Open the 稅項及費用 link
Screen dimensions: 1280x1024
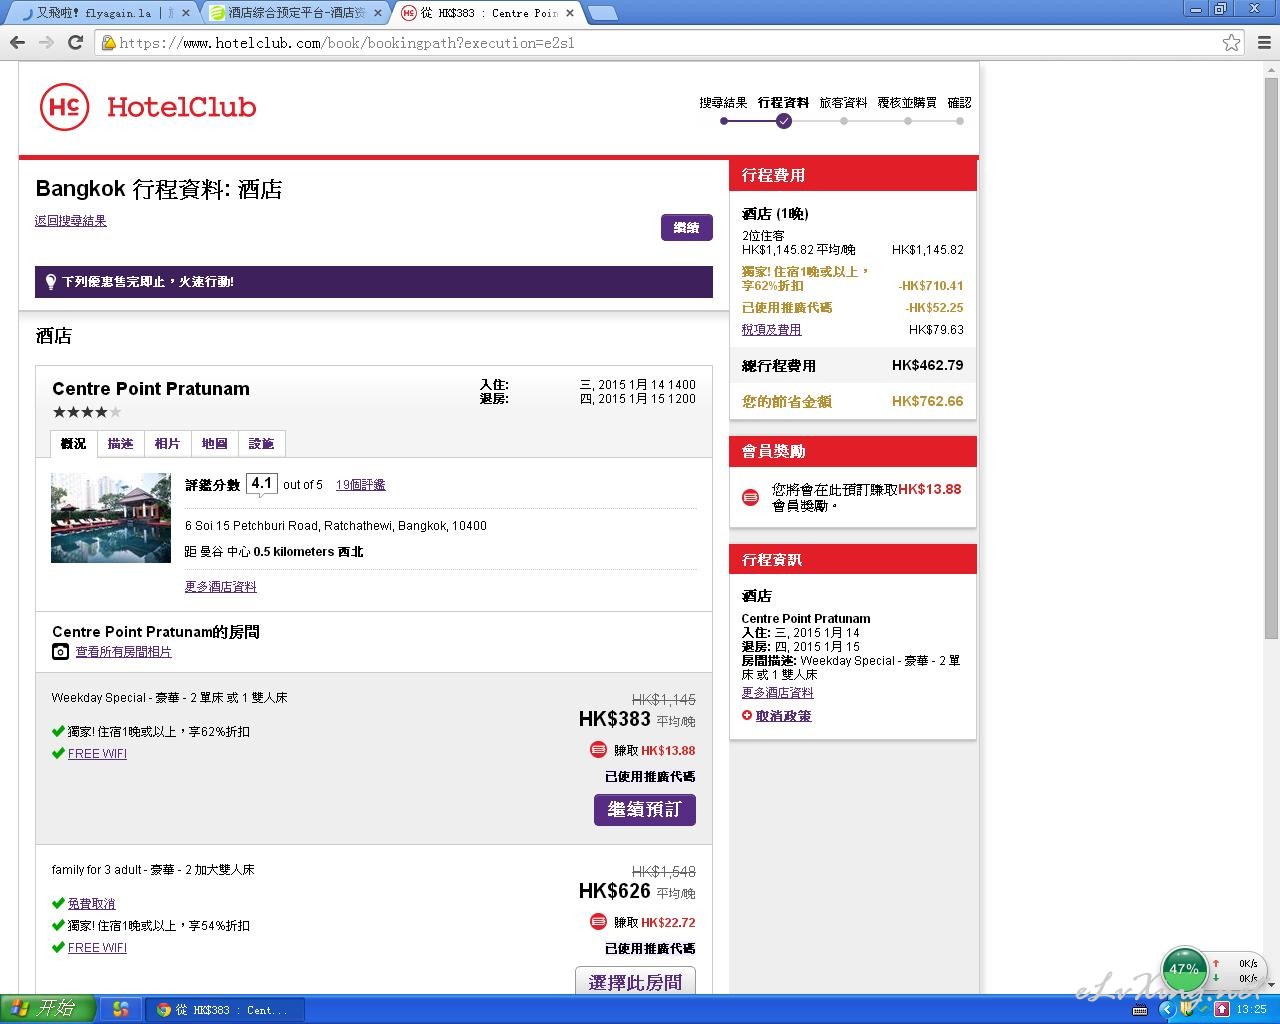[771, 330]
